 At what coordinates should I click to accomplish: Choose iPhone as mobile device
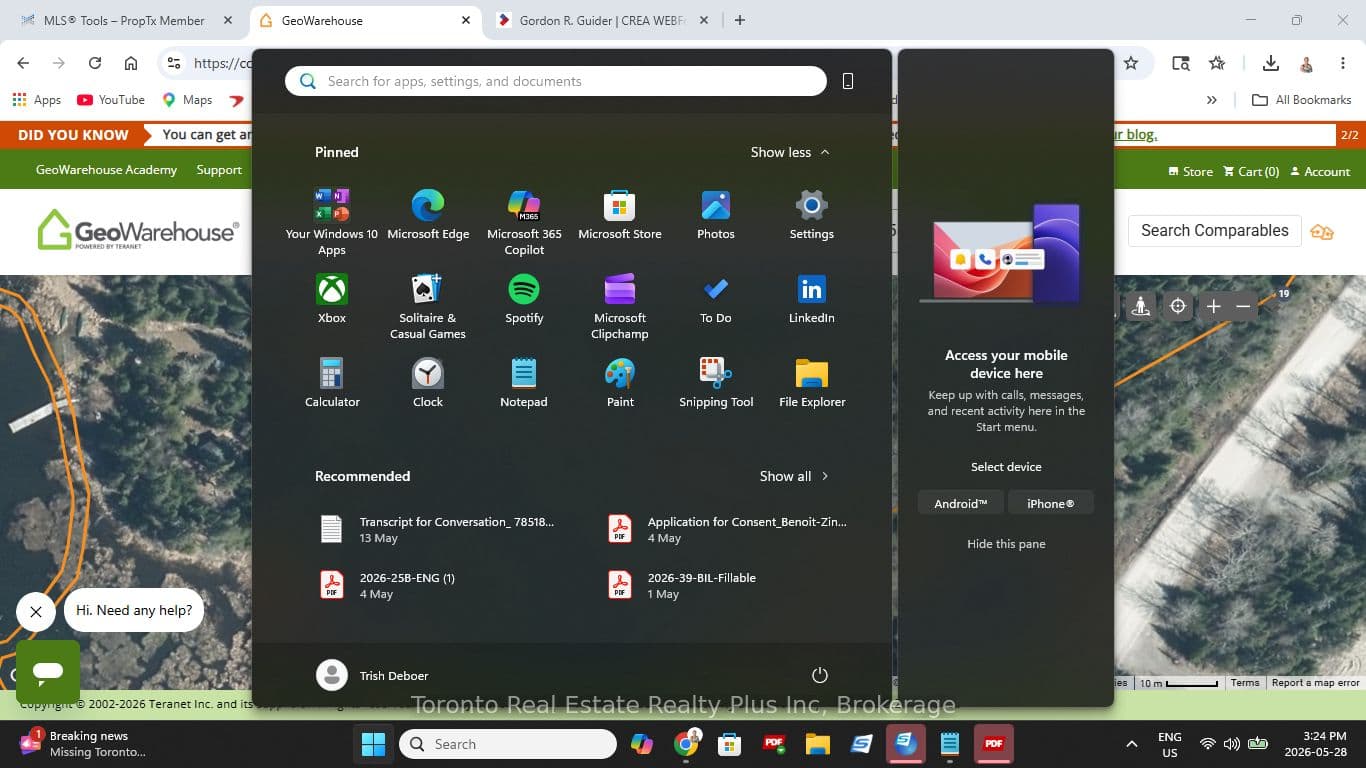pyautogui.click(x=1051, y=503)
